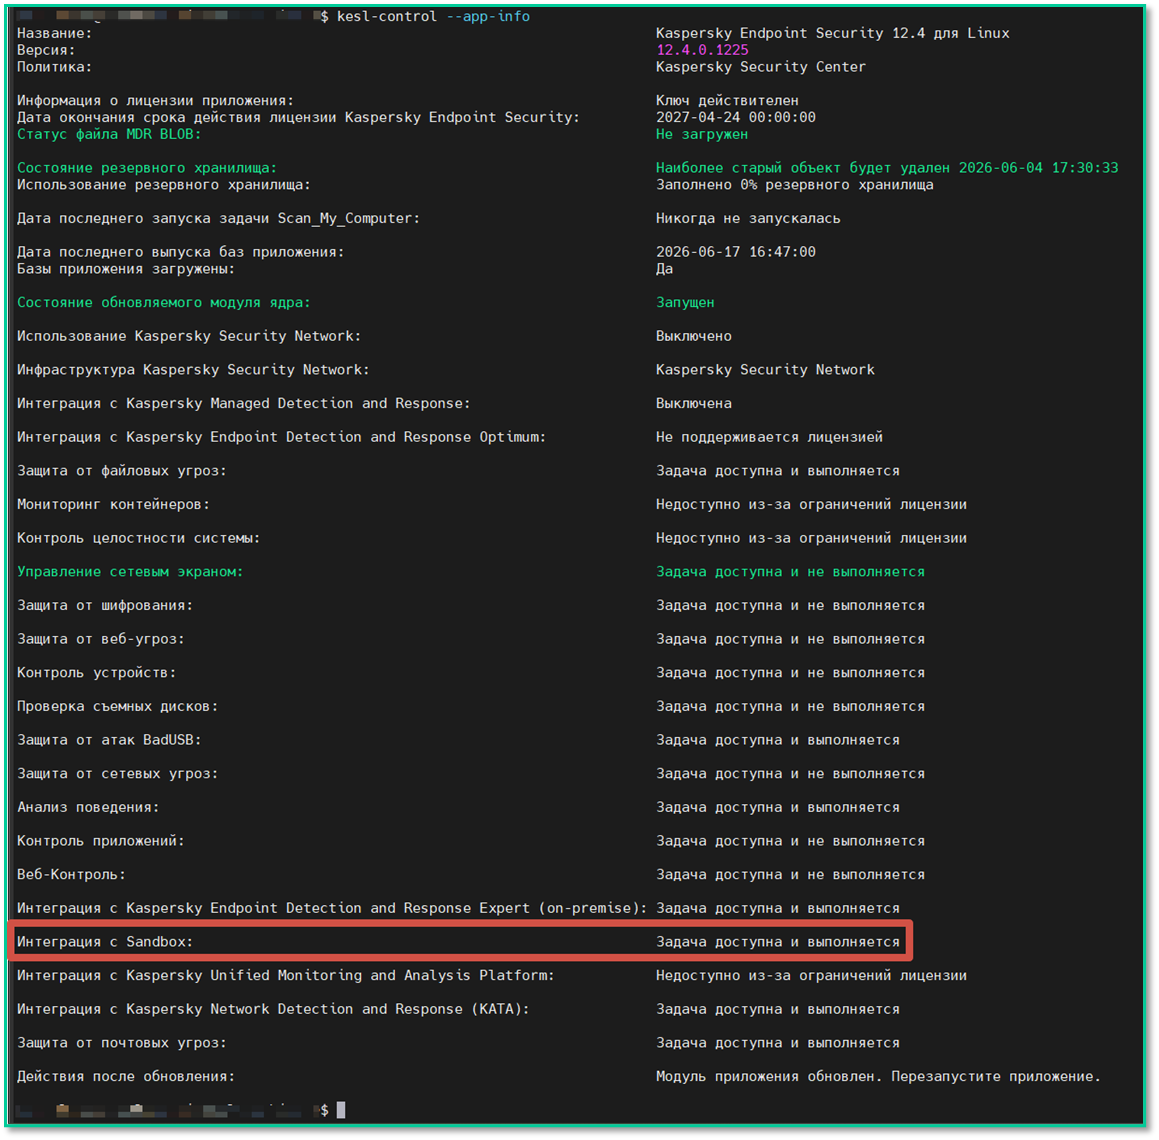Select the version number 12.4.0.1225
The width and height of the screenshot is (1159, 1140).
(x=702, y=50)
